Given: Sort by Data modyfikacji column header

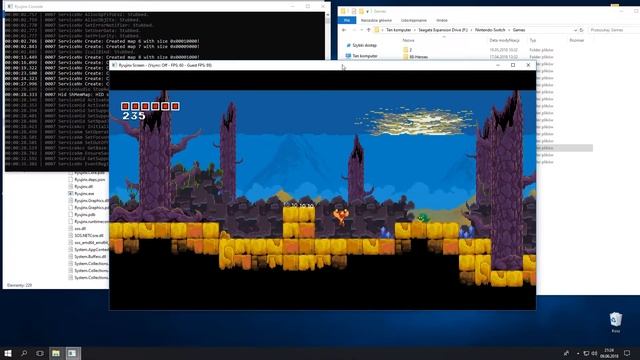Looking at the screenshot, I should tap(504, 40).
